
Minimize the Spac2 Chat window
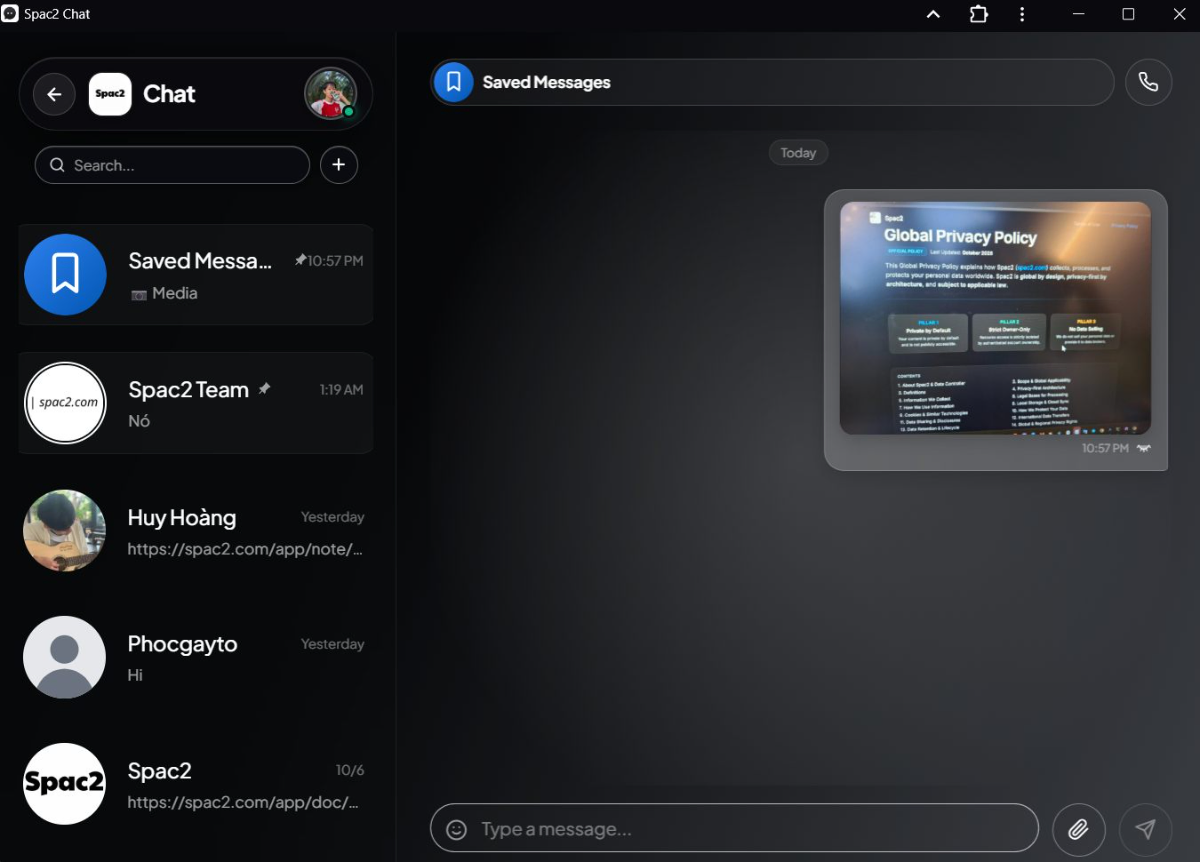(1079, 14)
